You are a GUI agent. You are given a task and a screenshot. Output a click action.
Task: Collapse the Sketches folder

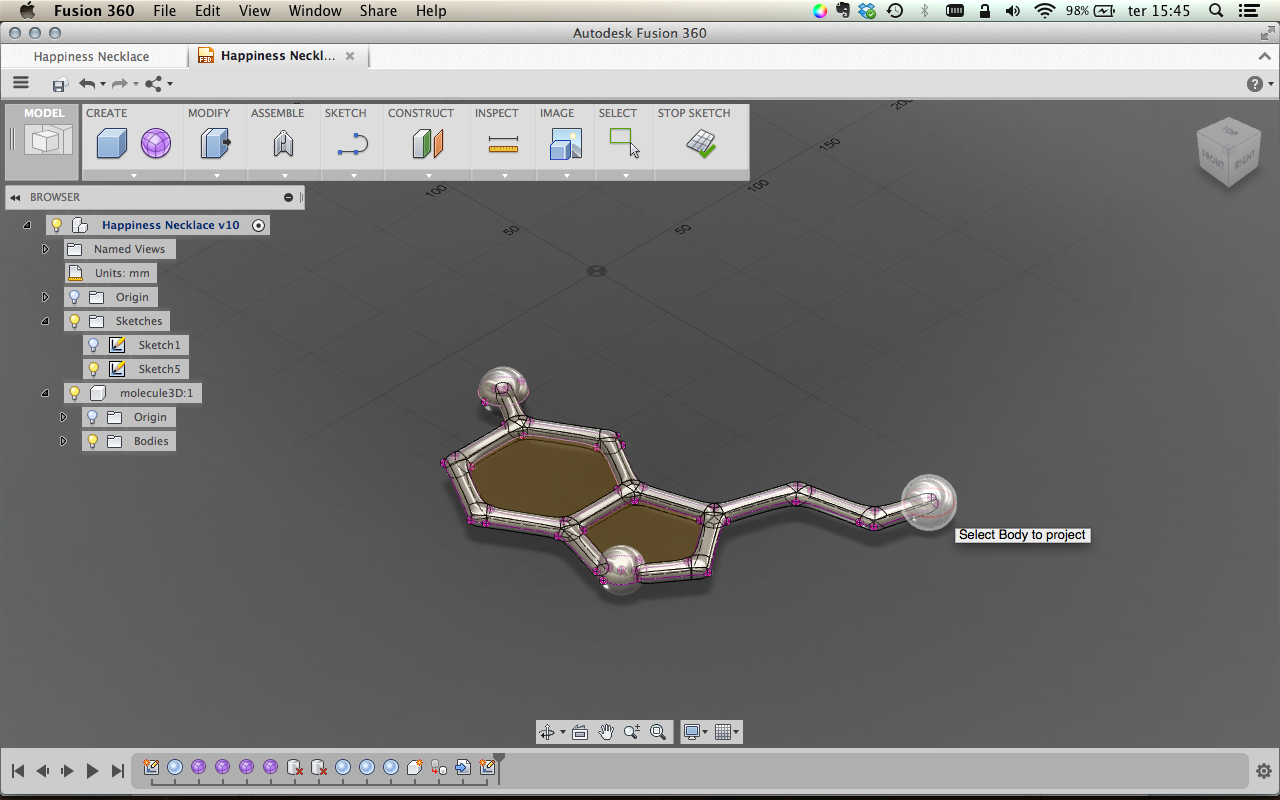(x=45, y=321)
